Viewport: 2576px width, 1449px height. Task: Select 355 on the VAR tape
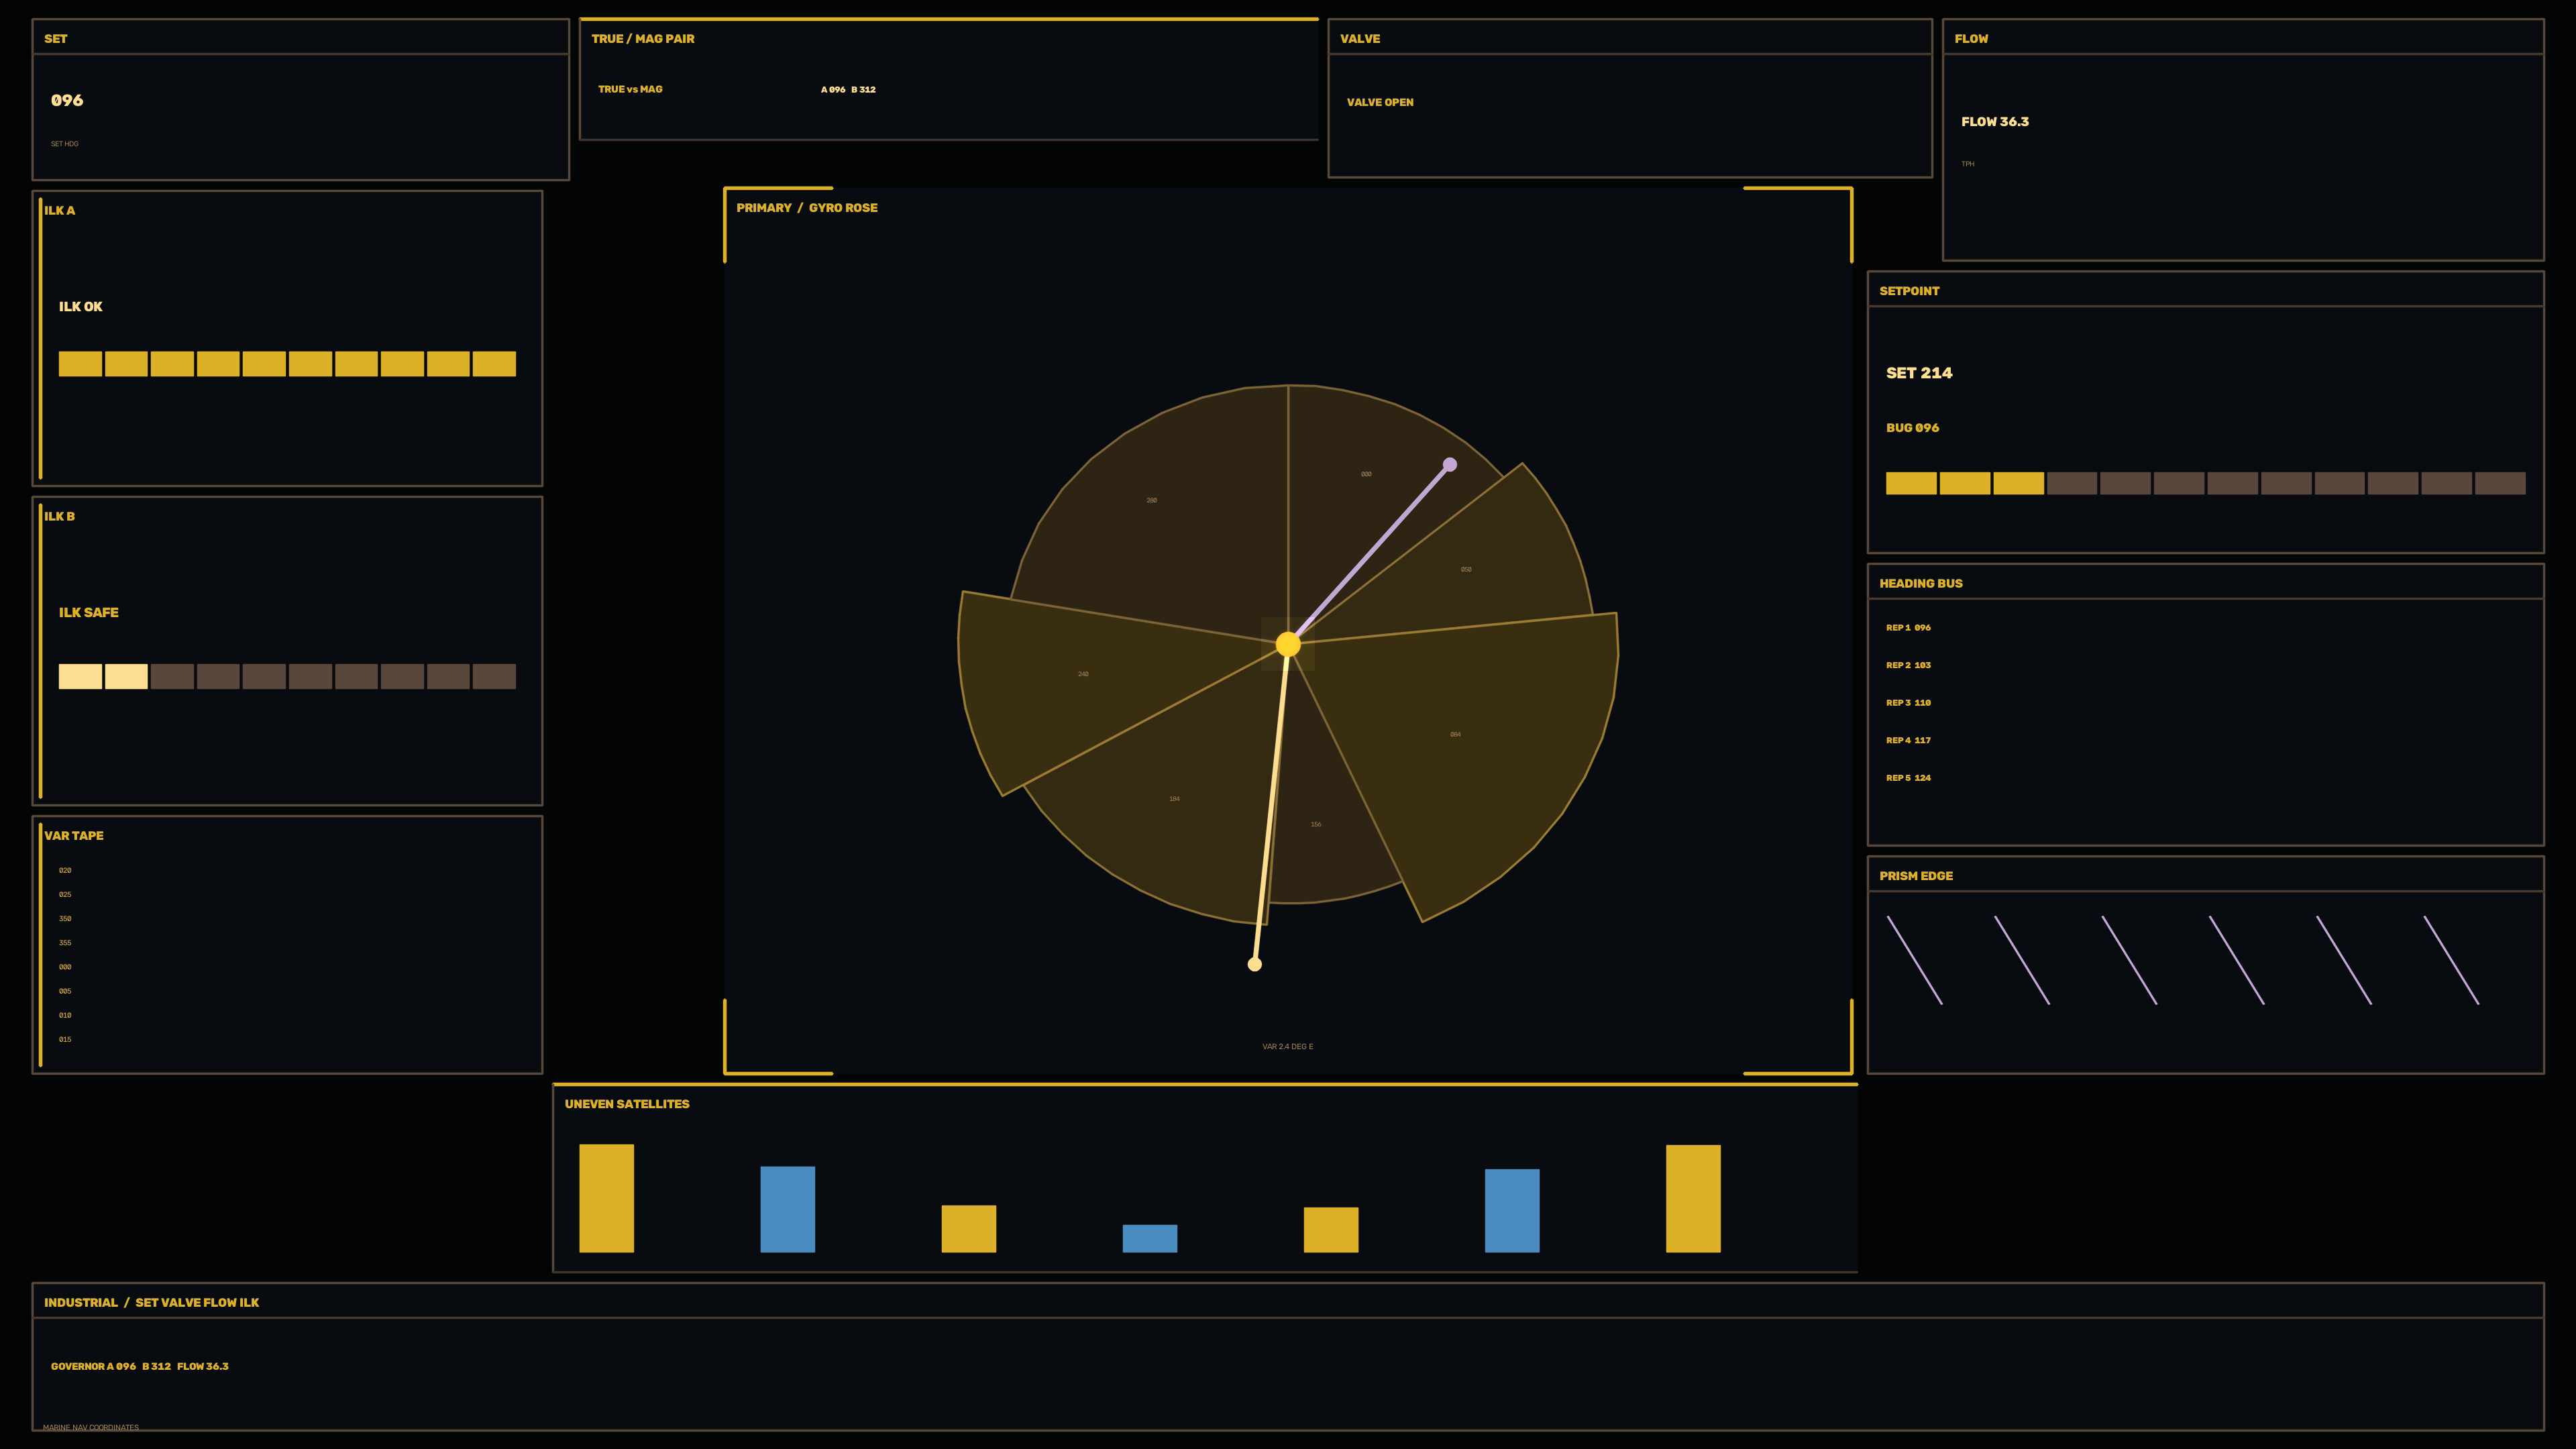pyautogui.click(x=65, y=943)
